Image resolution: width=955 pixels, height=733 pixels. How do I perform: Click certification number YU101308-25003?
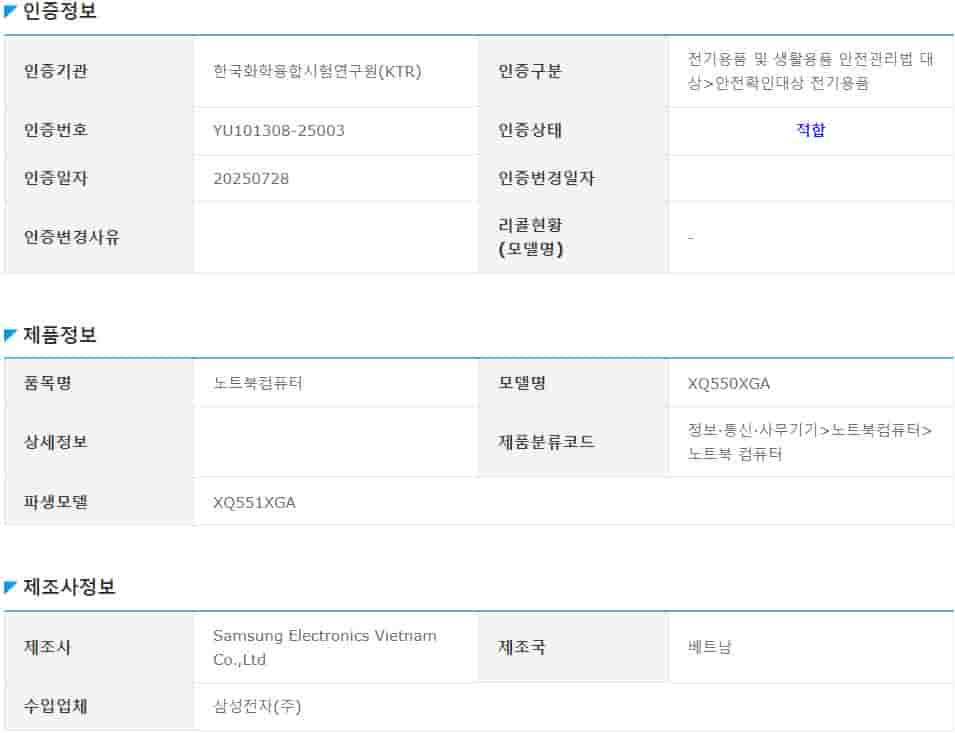[x=279, y=130]
